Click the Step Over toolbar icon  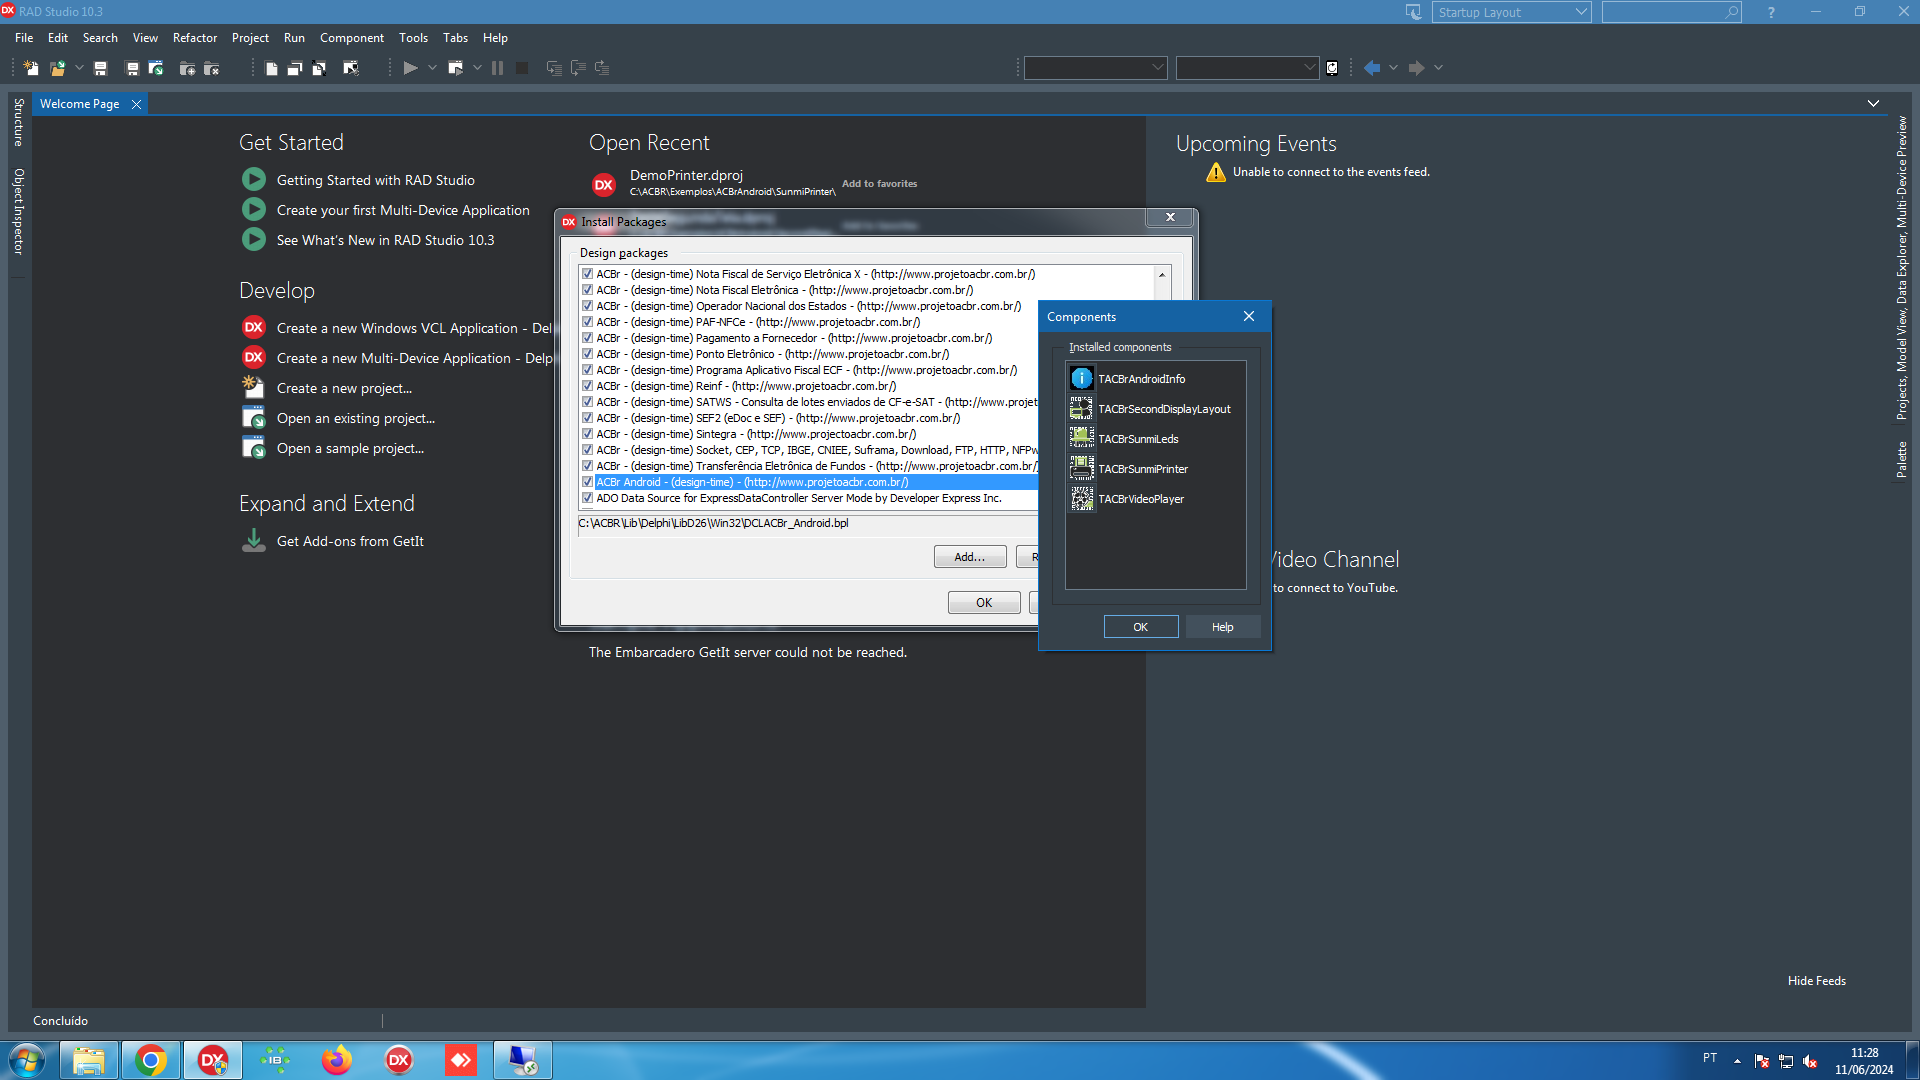pos(578,68)
